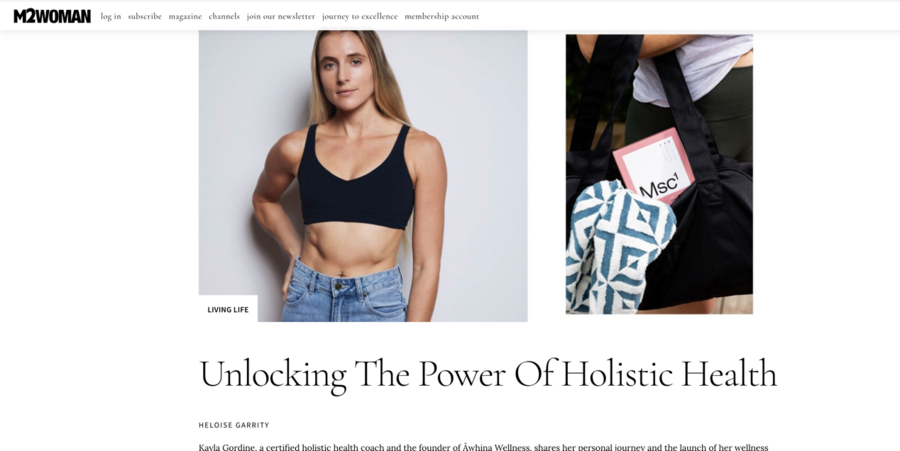Click the Msc bag advertisement image
The height and width of the screenshot is (451, 900).
click(x=659, y=174)
